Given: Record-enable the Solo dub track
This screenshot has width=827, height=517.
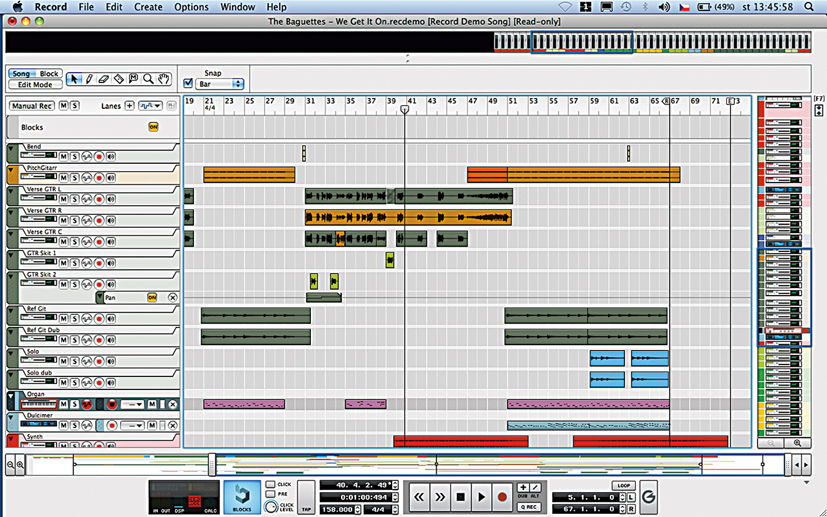Looking at the screenshot, I should pyautogui.click(x=99, y=382).
